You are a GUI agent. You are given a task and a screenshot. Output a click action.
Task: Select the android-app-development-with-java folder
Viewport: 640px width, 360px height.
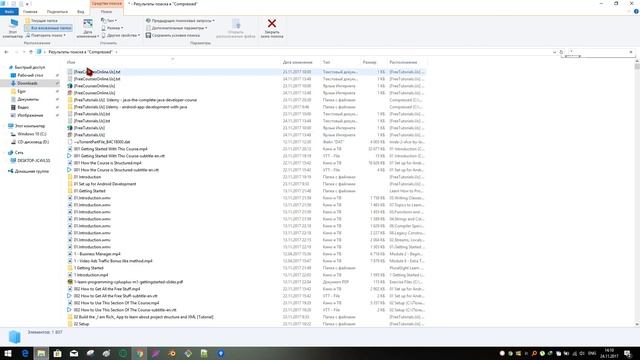click(x=130, y=107)
